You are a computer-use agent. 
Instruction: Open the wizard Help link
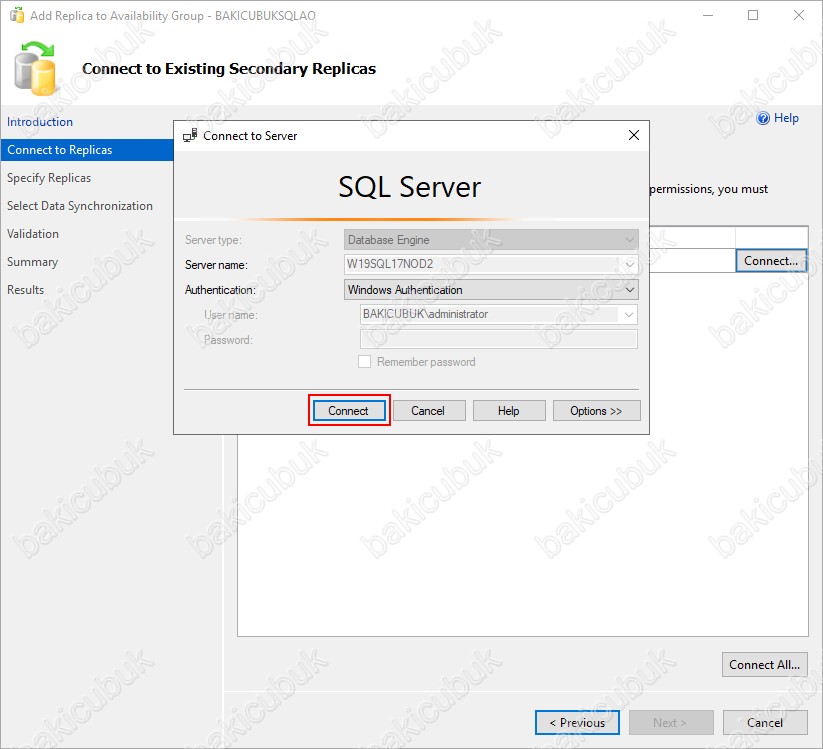786,118
